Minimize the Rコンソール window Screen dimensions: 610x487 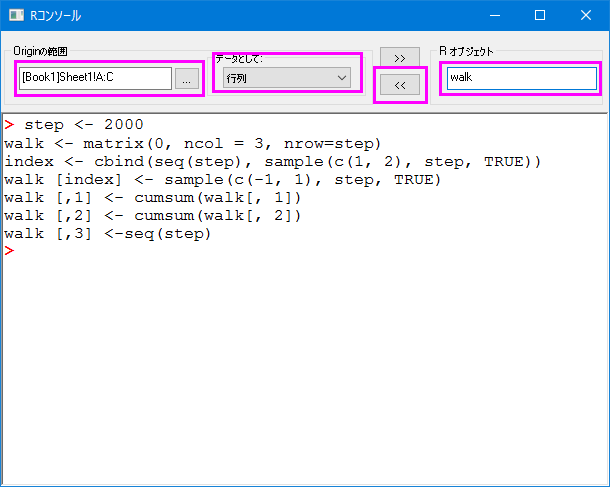tap(495, 16)
